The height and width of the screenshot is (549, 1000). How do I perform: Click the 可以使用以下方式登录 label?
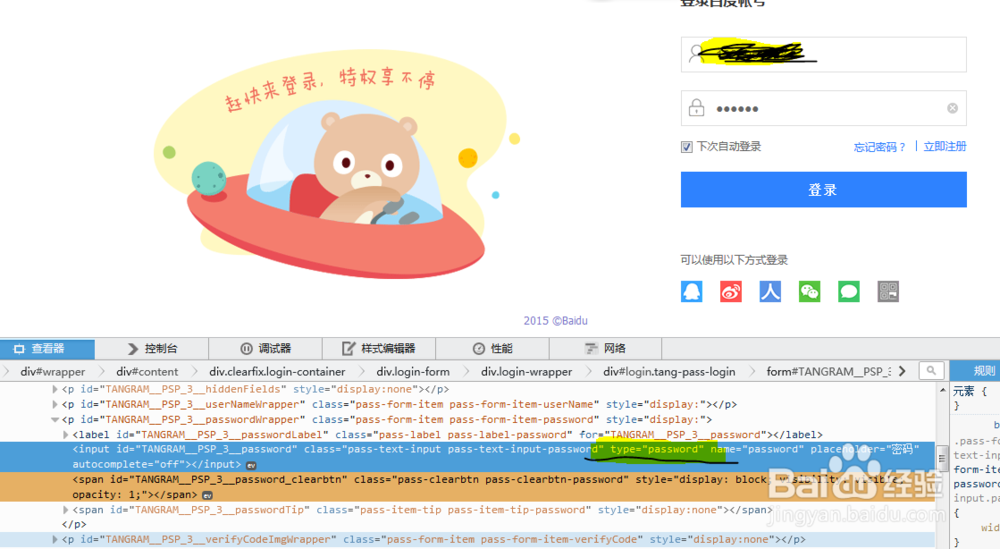tap(734, 260)
